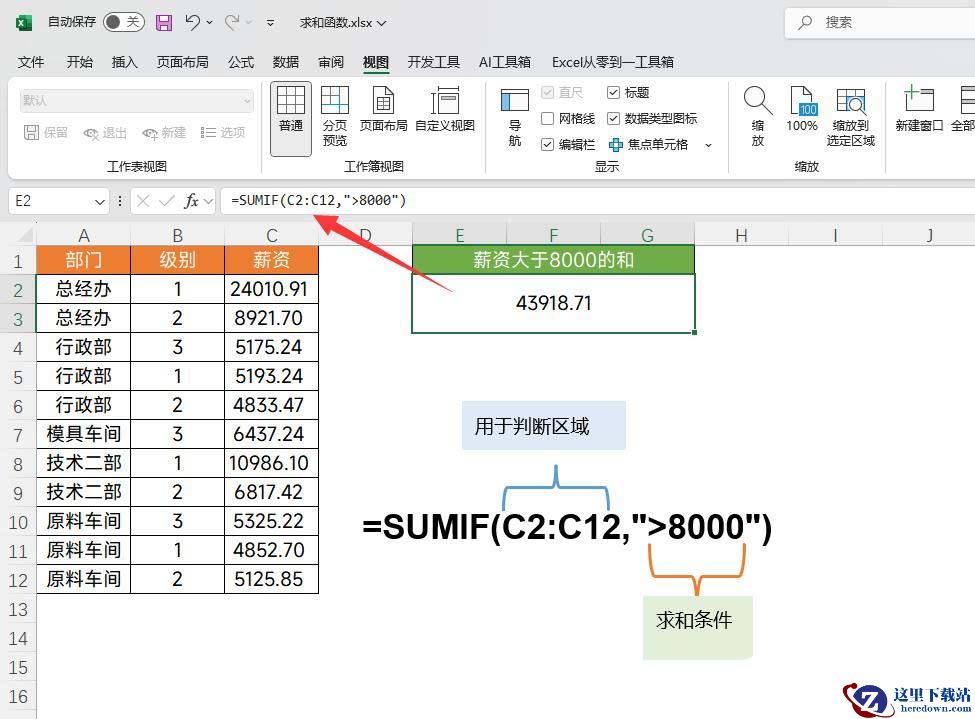Enable the Gridlines (网格线) checkbox
975x719 pixels.
tap(548, 119)
